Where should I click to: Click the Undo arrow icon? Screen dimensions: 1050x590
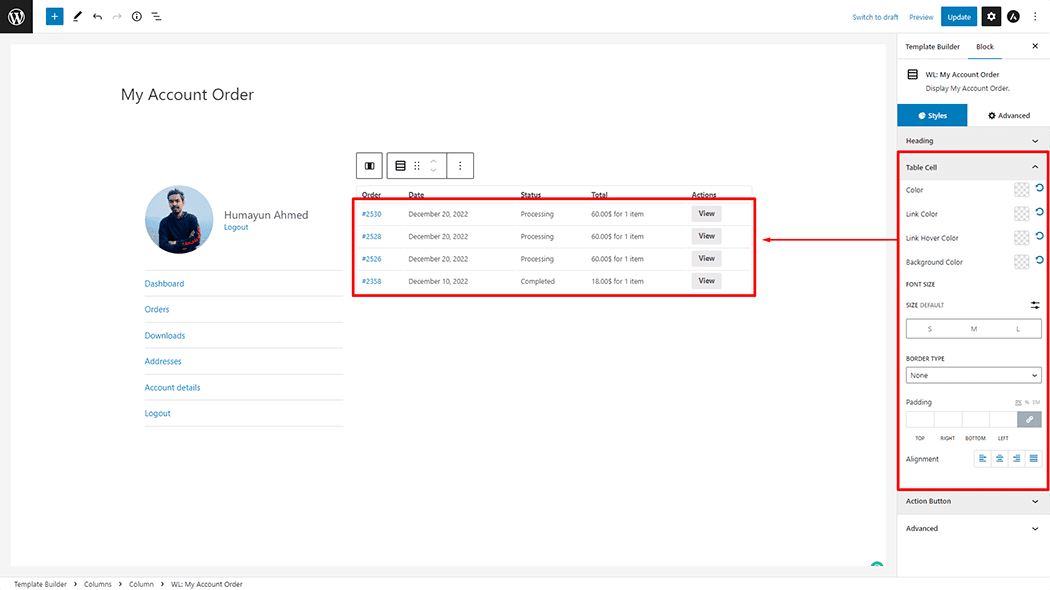97,16
